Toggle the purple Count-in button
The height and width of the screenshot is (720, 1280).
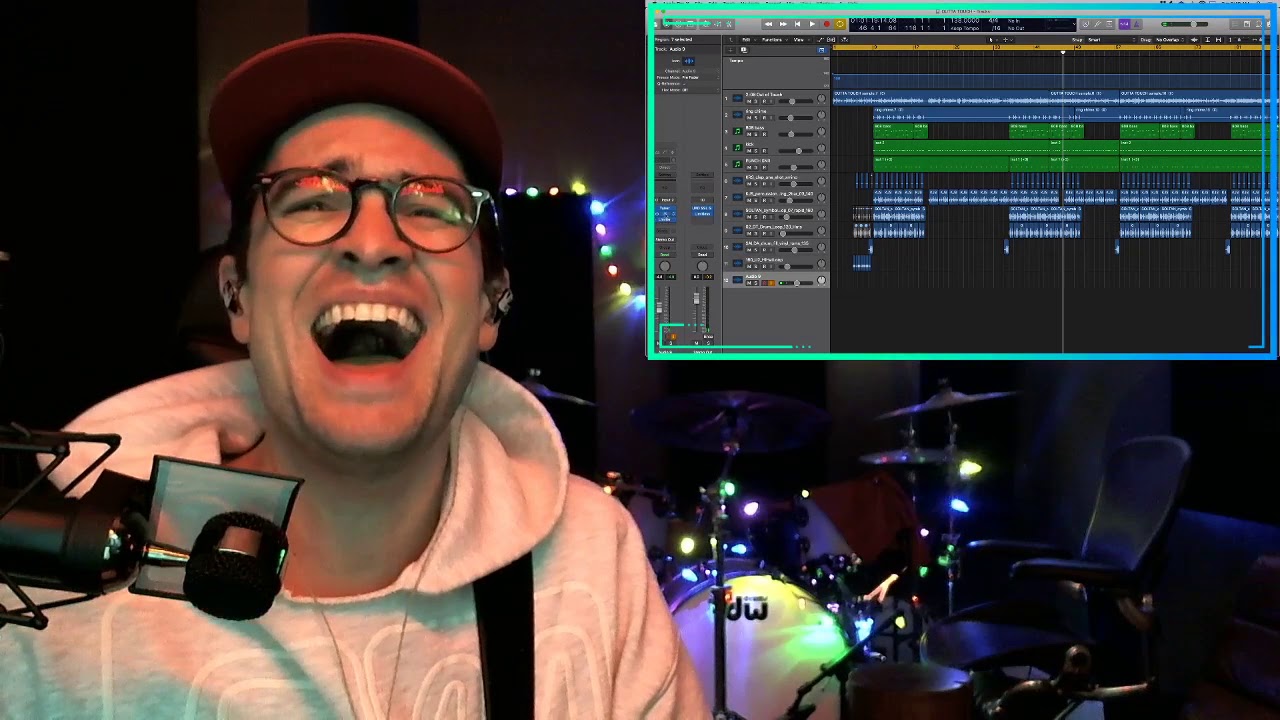(1124, 24)
